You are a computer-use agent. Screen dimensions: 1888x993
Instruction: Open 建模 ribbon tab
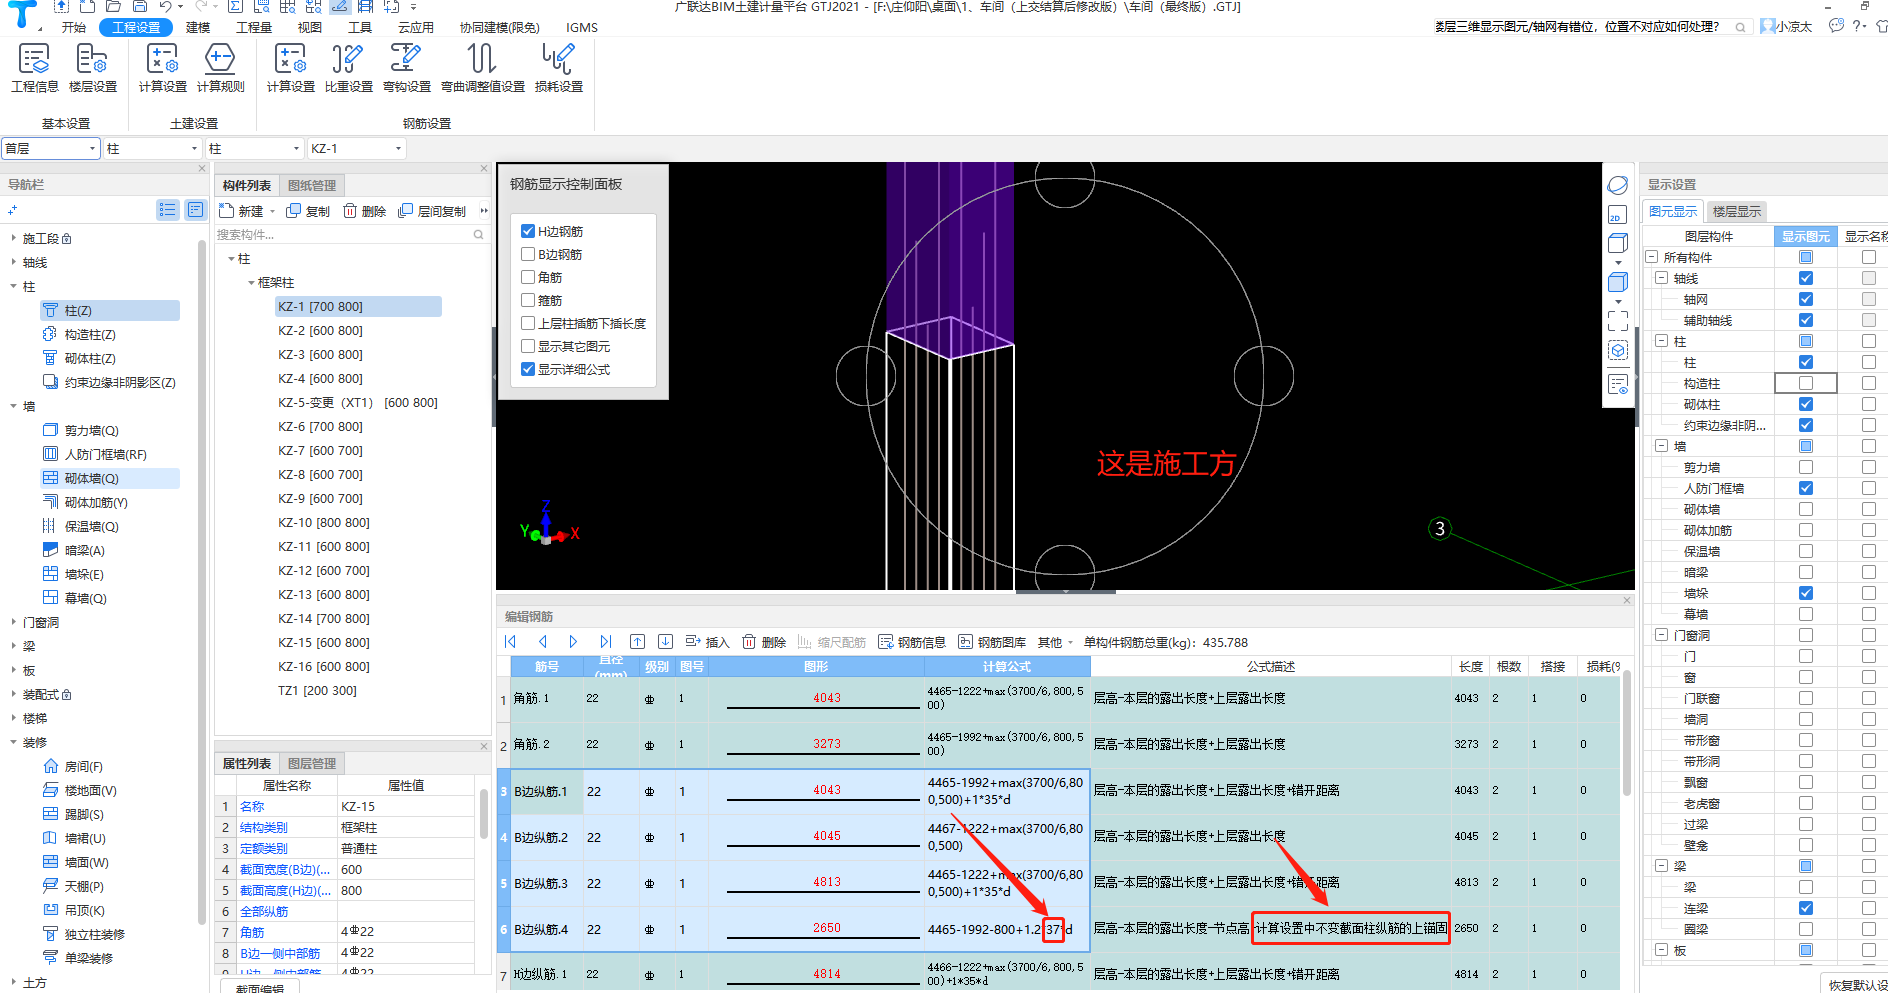click(198, 27)
